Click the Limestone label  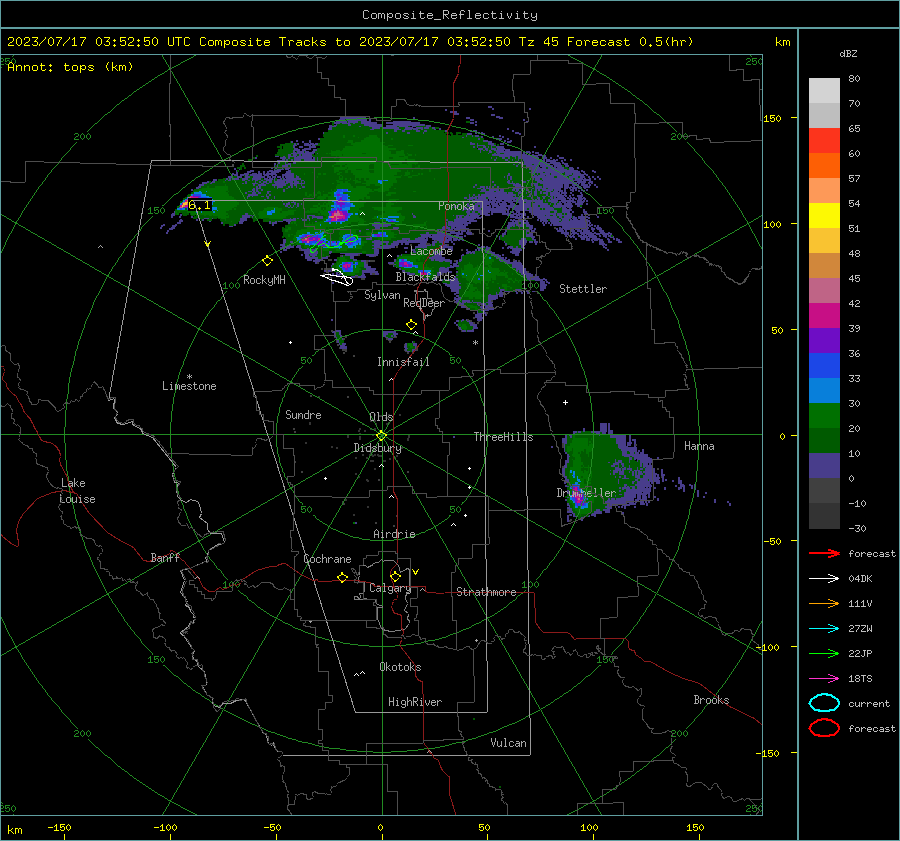click(189, 386)
